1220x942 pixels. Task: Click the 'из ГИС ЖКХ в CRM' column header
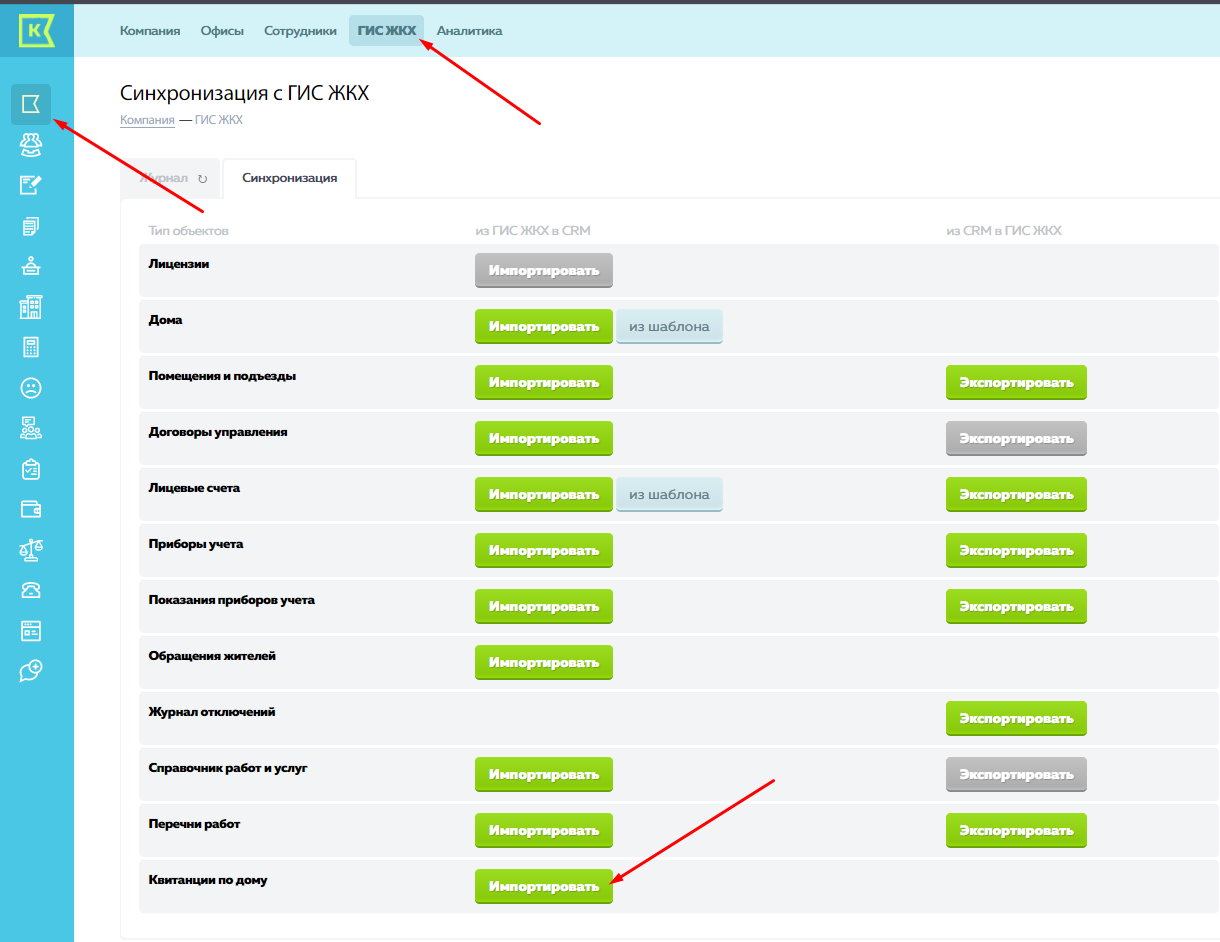tap(533, 231)
